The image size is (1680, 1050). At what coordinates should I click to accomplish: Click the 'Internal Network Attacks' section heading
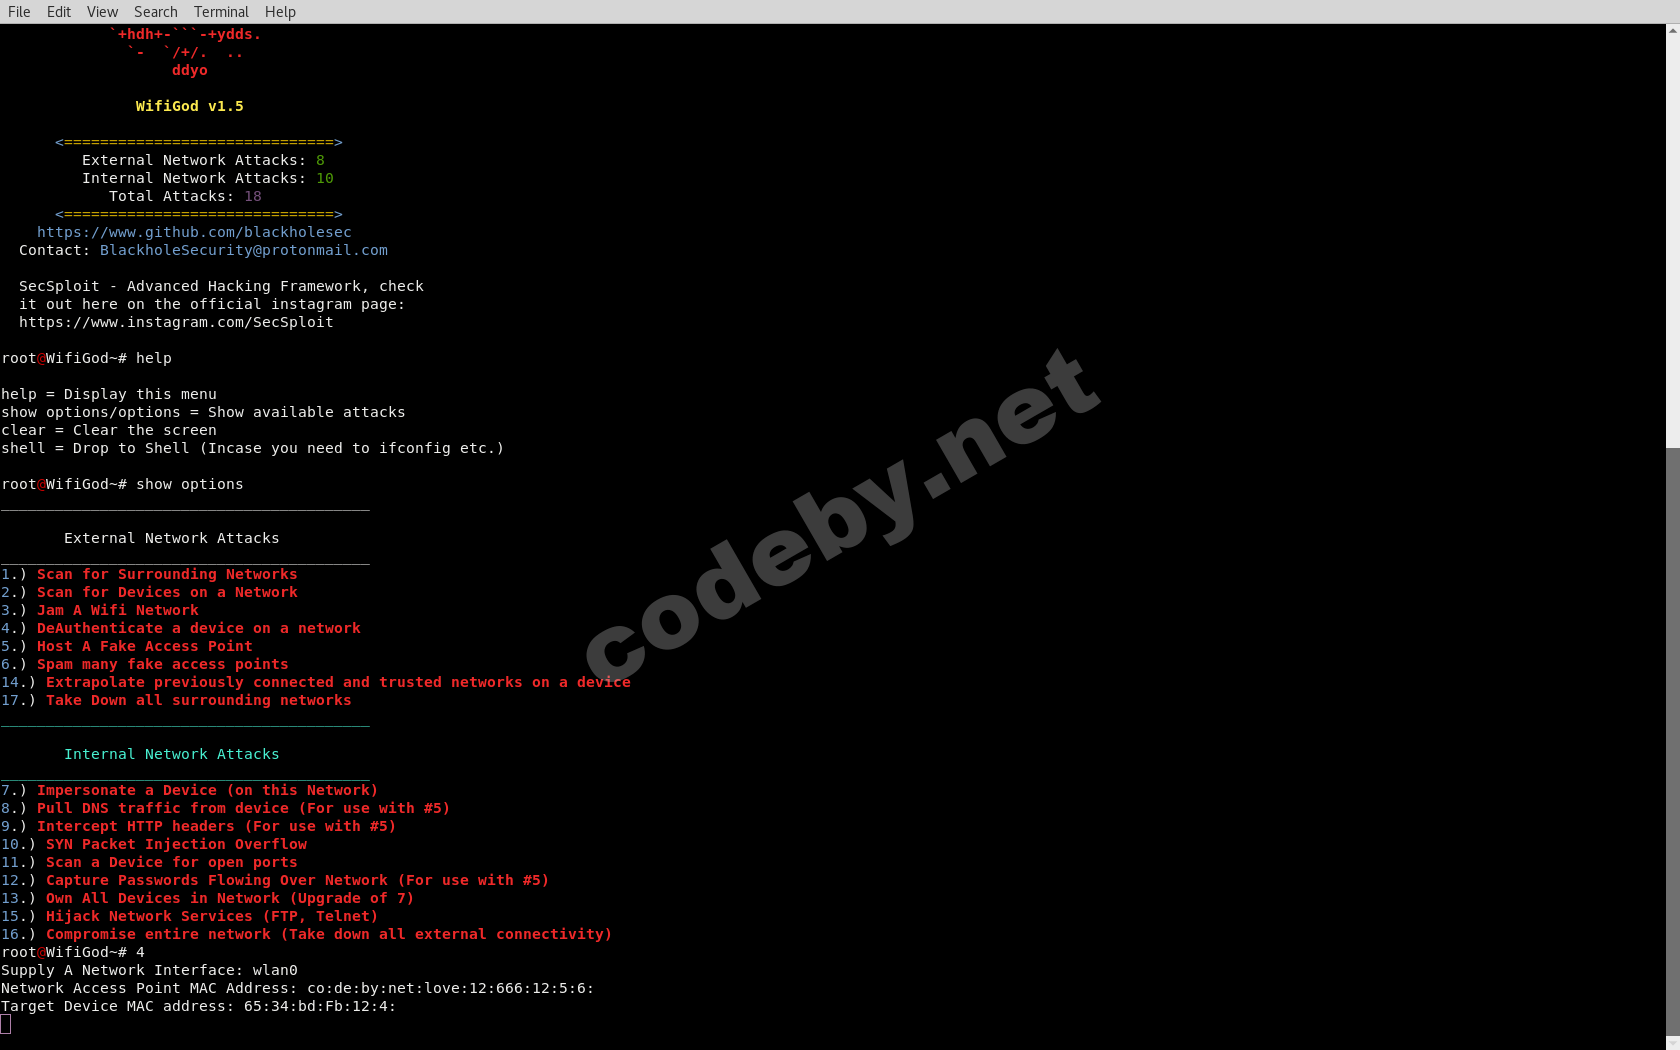pos(172,754)
